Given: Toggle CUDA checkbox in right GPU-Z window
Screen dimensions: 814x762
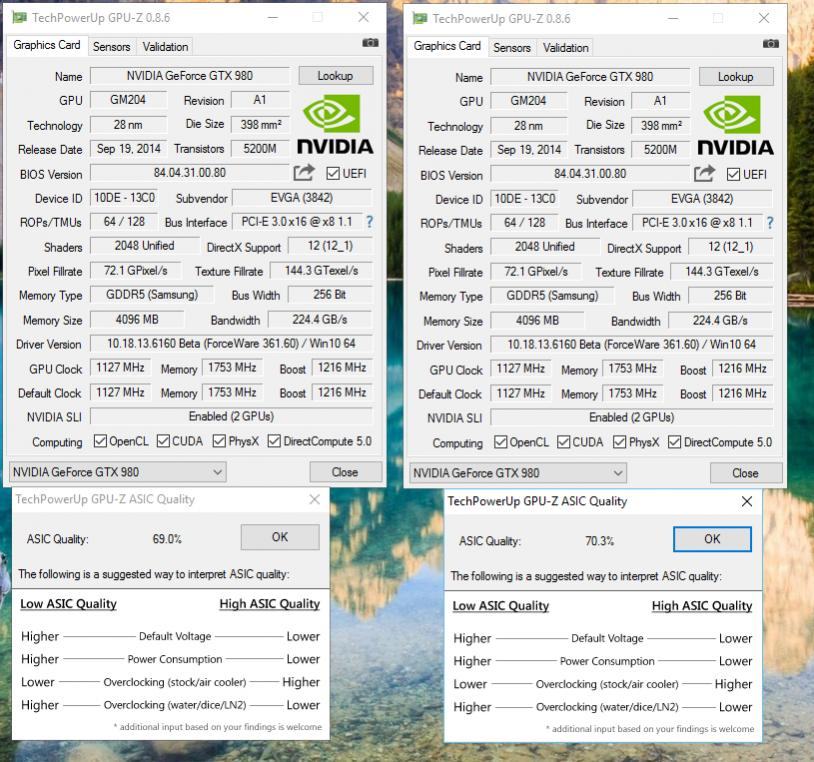Looking at the screenshot, I should pos(563,442).
